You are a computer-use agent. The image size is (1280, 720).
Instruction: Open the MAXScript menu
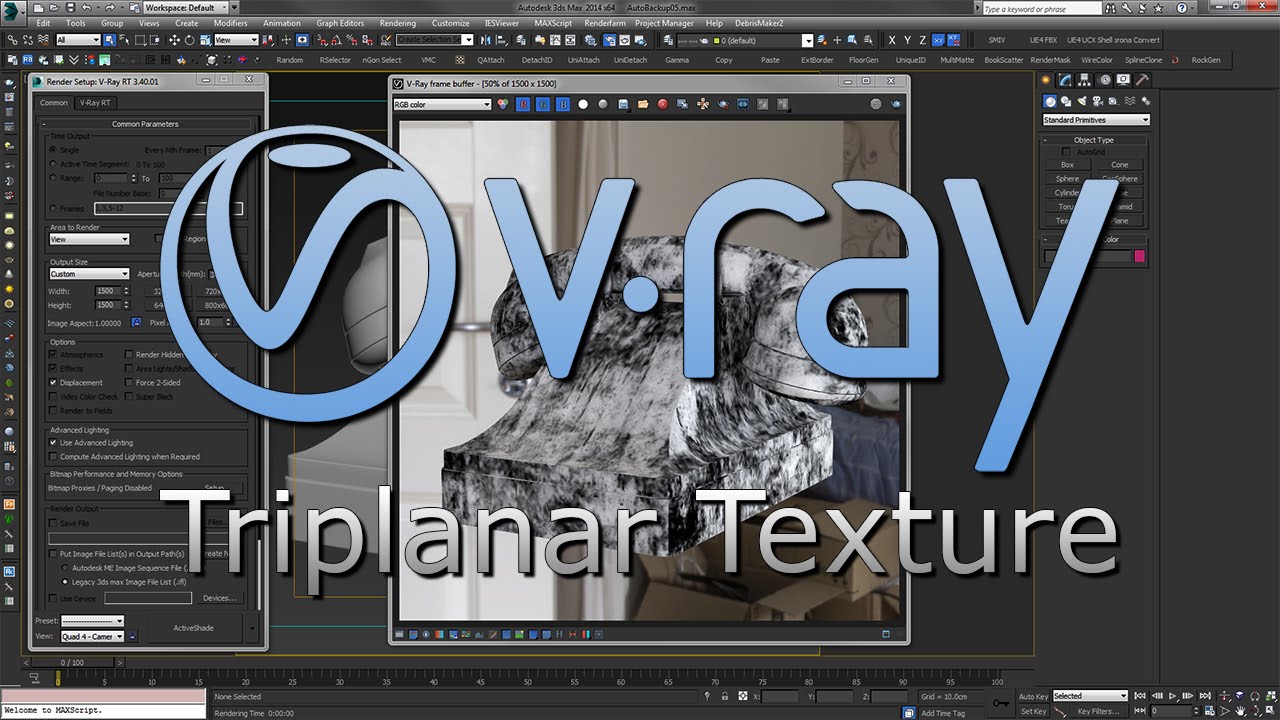[x=554, y=23]
